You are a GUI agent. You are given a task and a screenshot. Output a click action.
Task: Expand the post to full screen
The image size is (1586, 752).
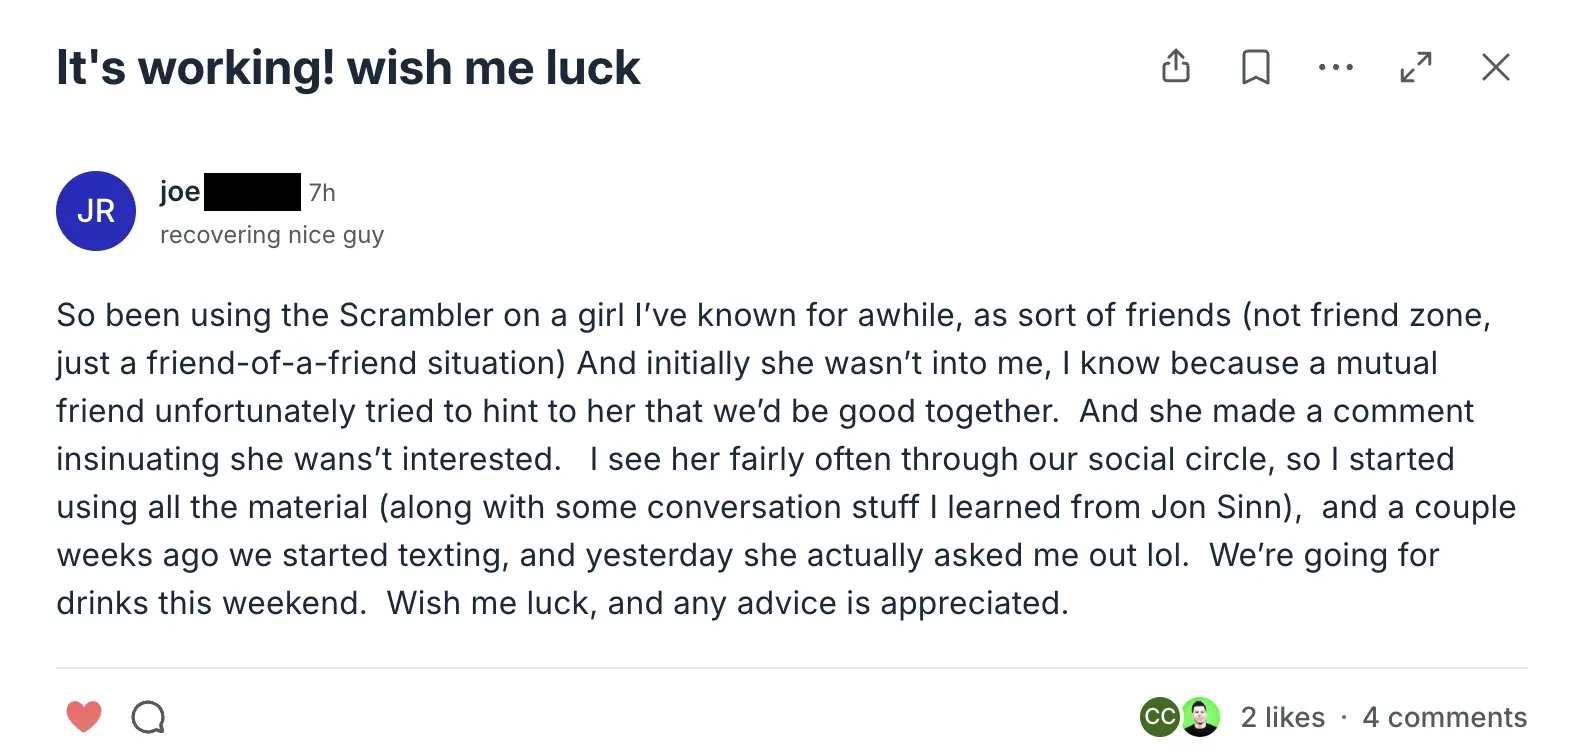[1416, 67]
